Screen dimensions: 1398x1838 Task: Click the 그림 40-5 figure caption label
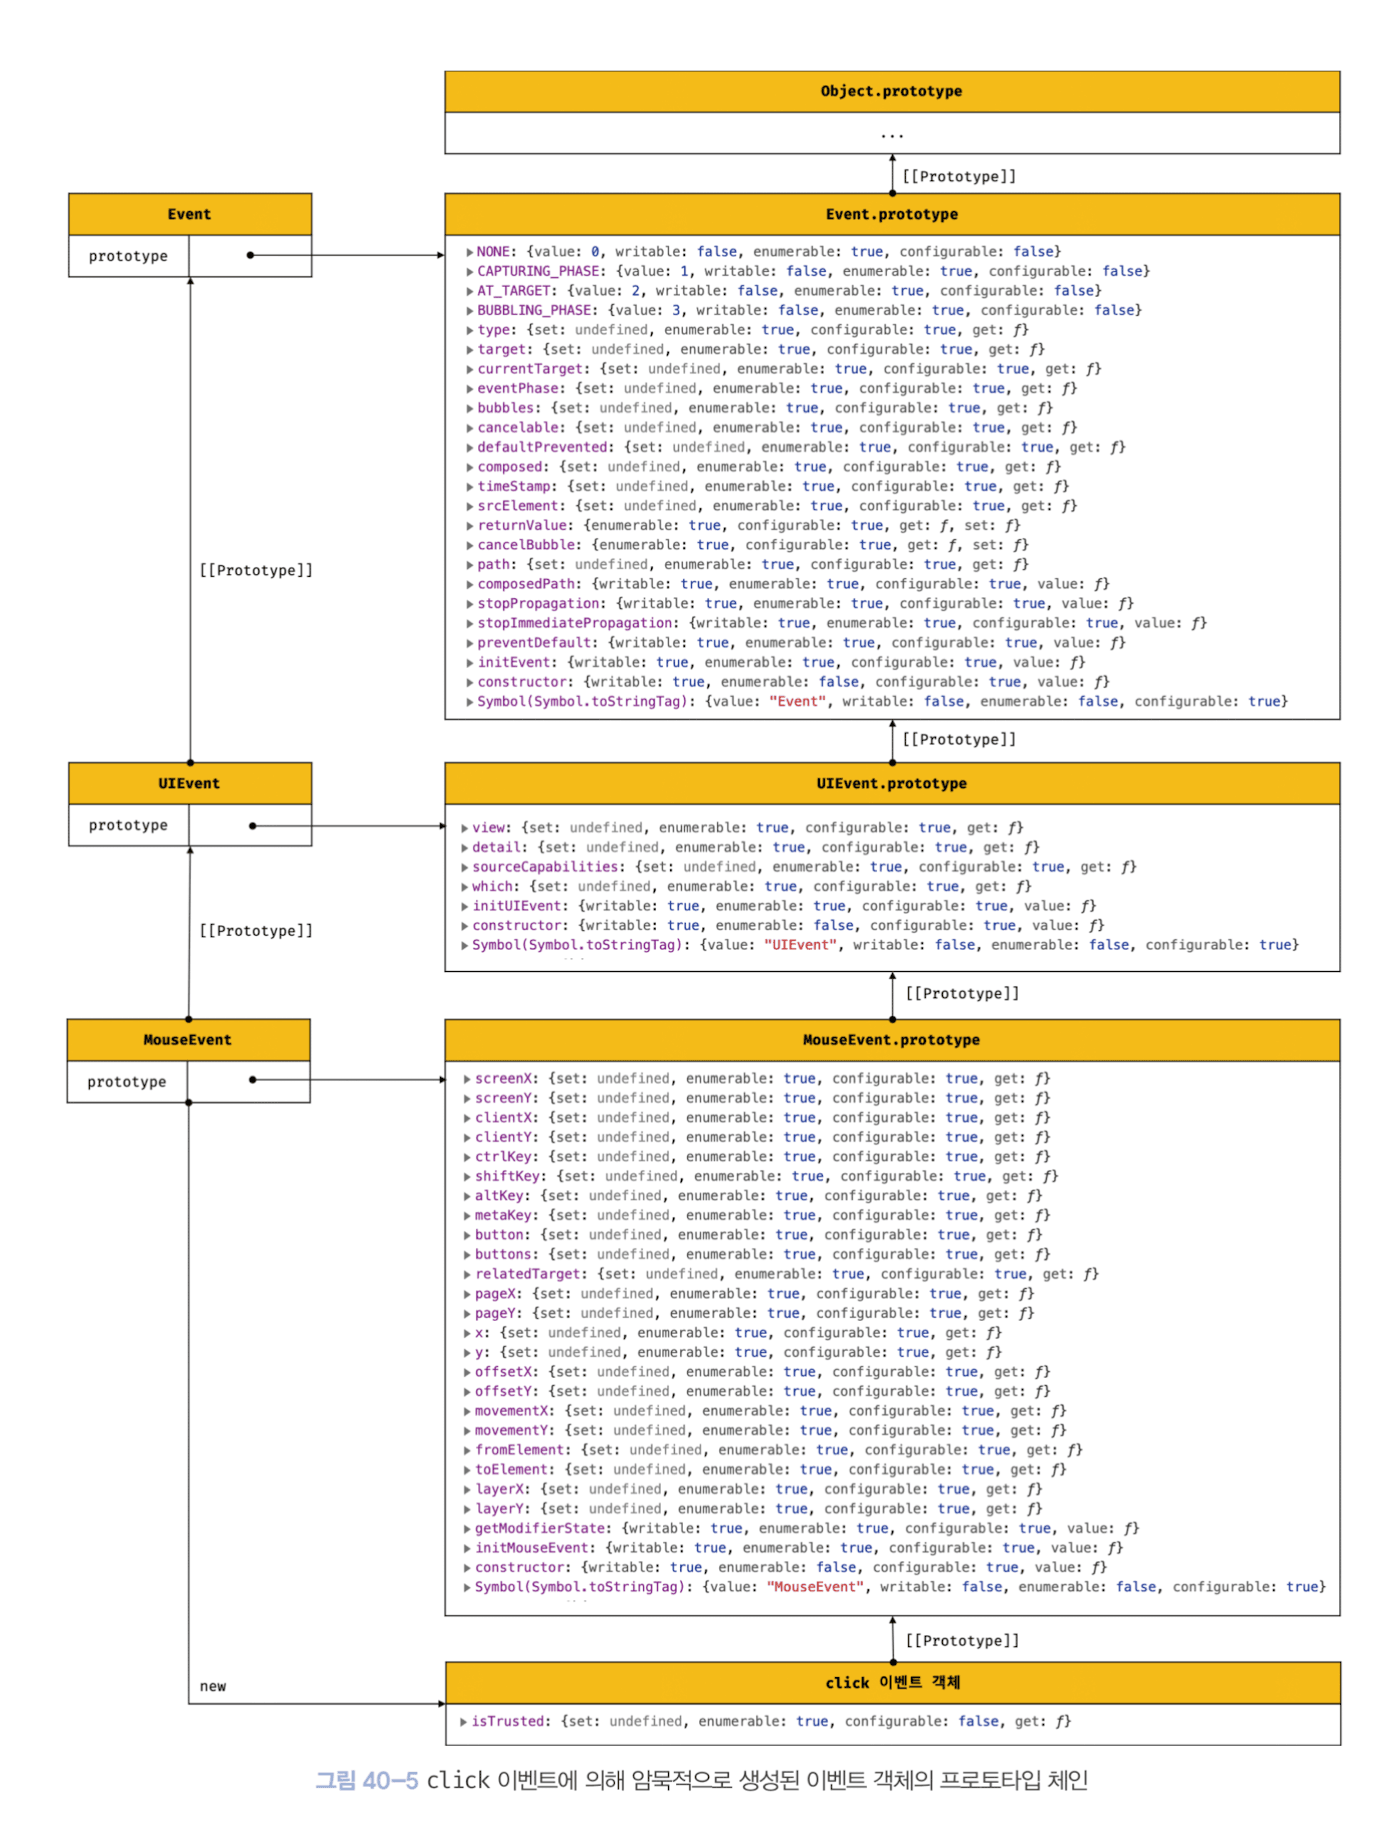click(366, 1780)
